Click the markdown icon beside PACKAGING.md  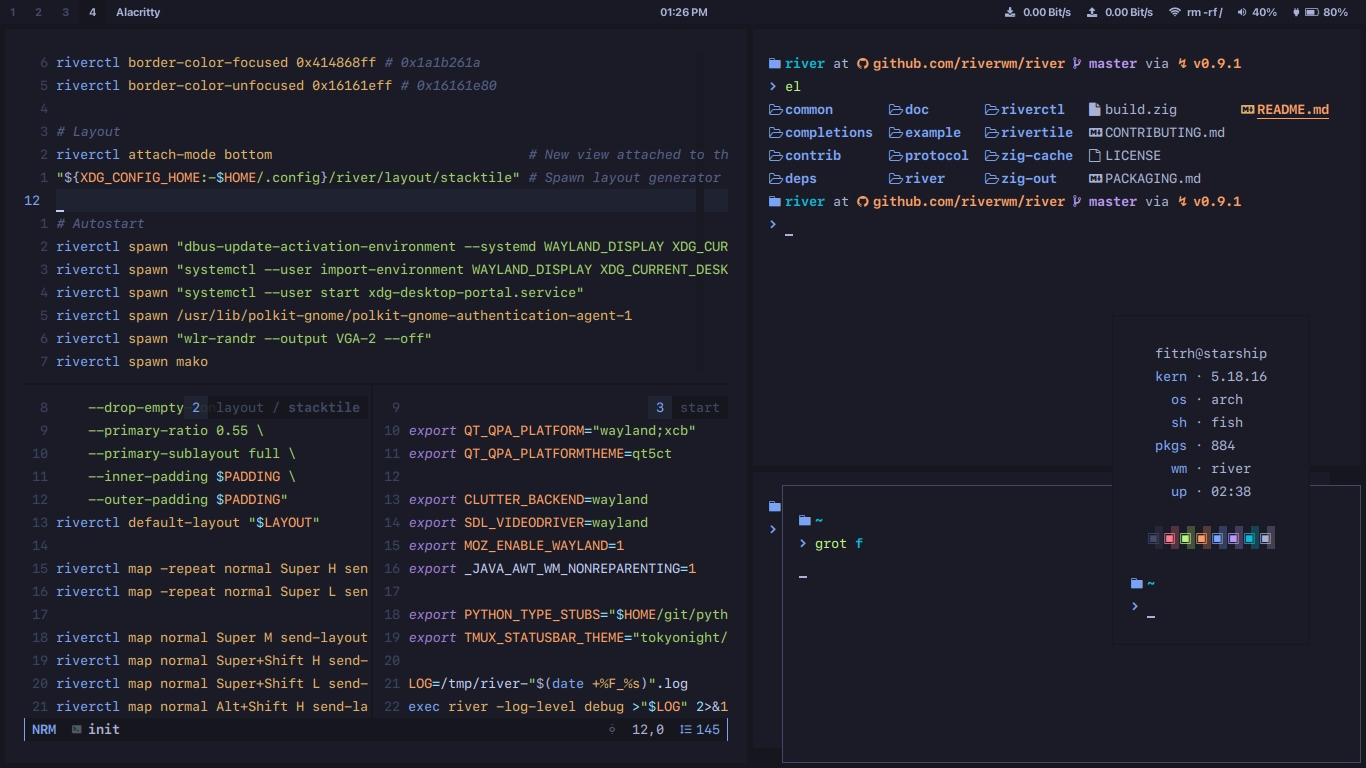1094,178
